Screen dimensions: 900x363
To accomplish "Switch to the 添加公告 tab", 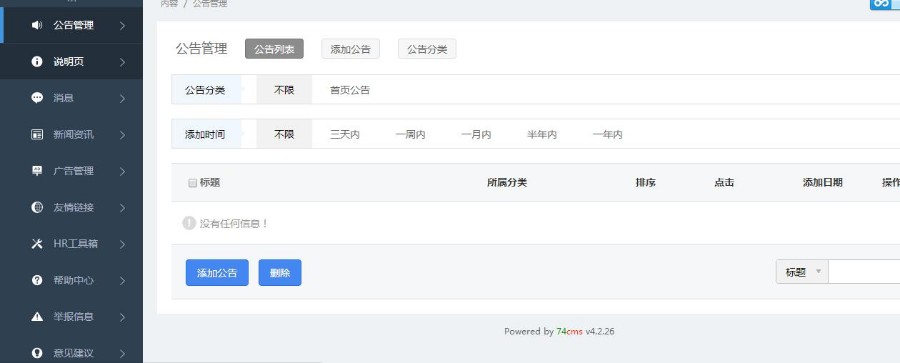I will [350, 49].
